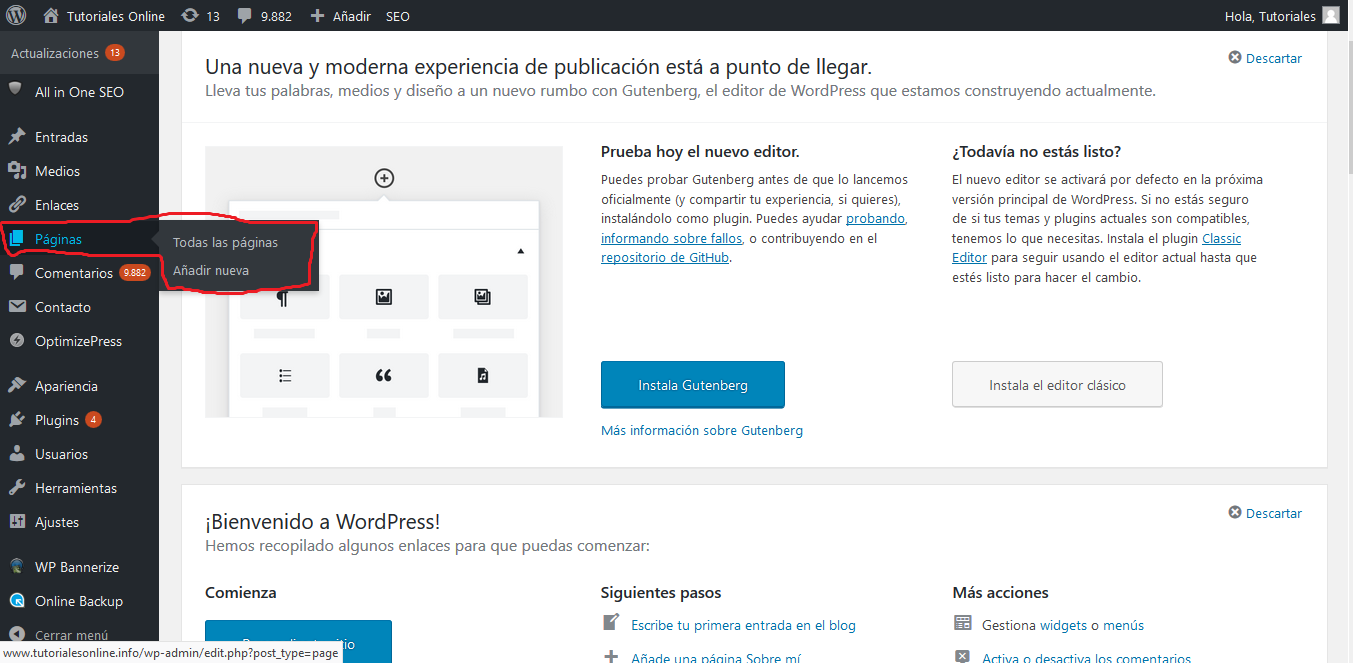Screen dimensions: 1353x663
Task: Click the plus icon next to Añadir
Action: click(317, 16)
